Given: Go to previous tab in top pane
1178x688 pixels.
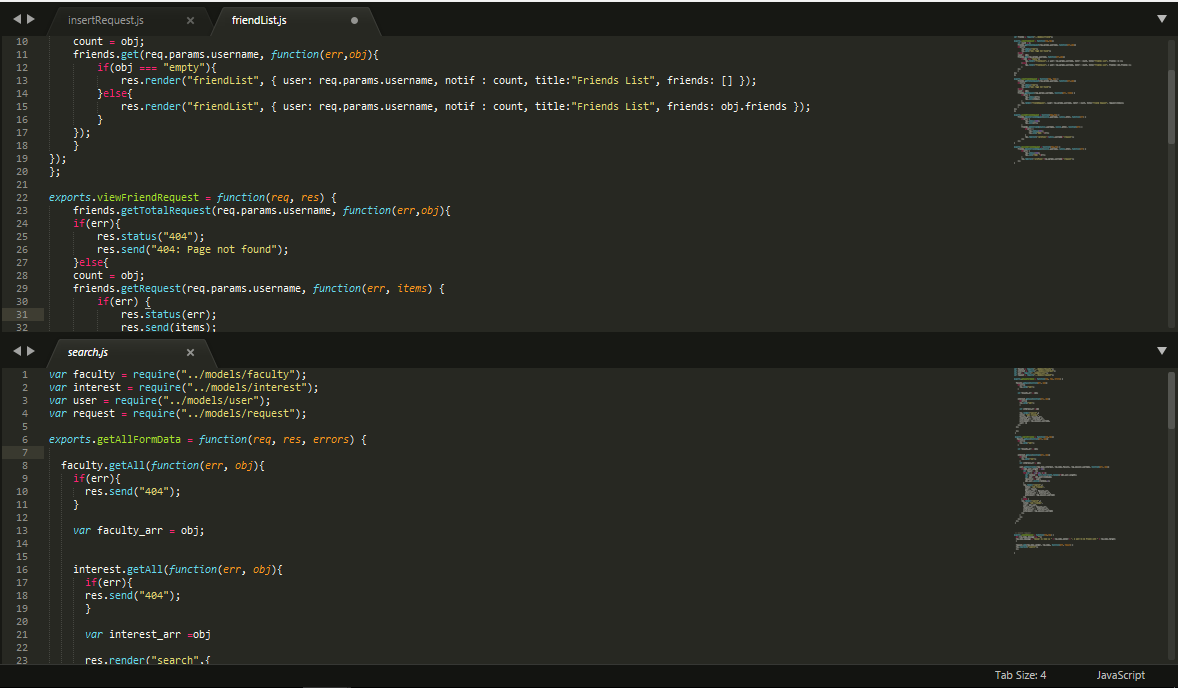Looking at the screenshot, I should pyautogui.click(x=17, y=19).
